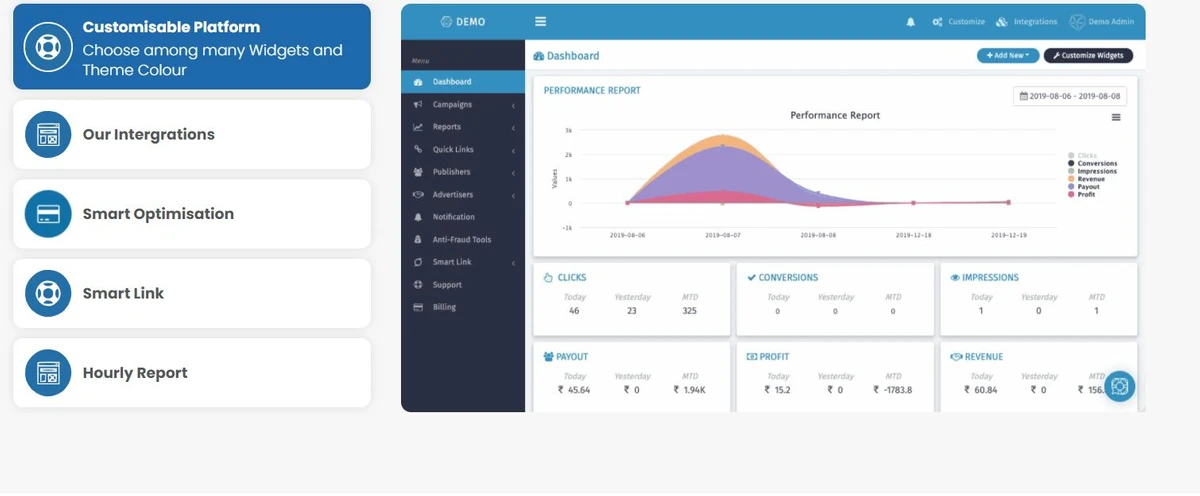
Task: Select the Customisable Platform feature tab
Action: (x=192, y=47)
